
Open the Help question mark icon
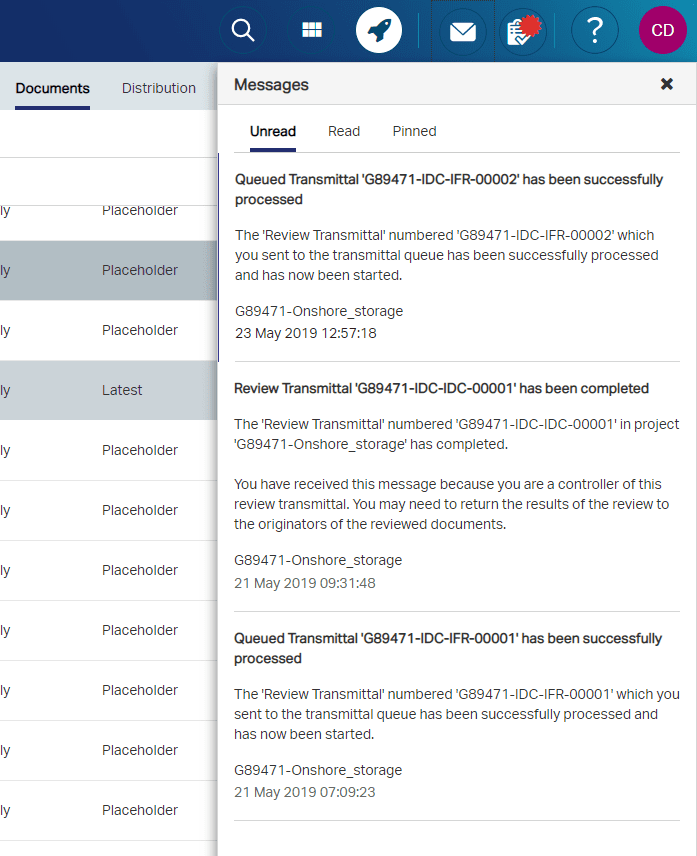[x=594, y=30]
